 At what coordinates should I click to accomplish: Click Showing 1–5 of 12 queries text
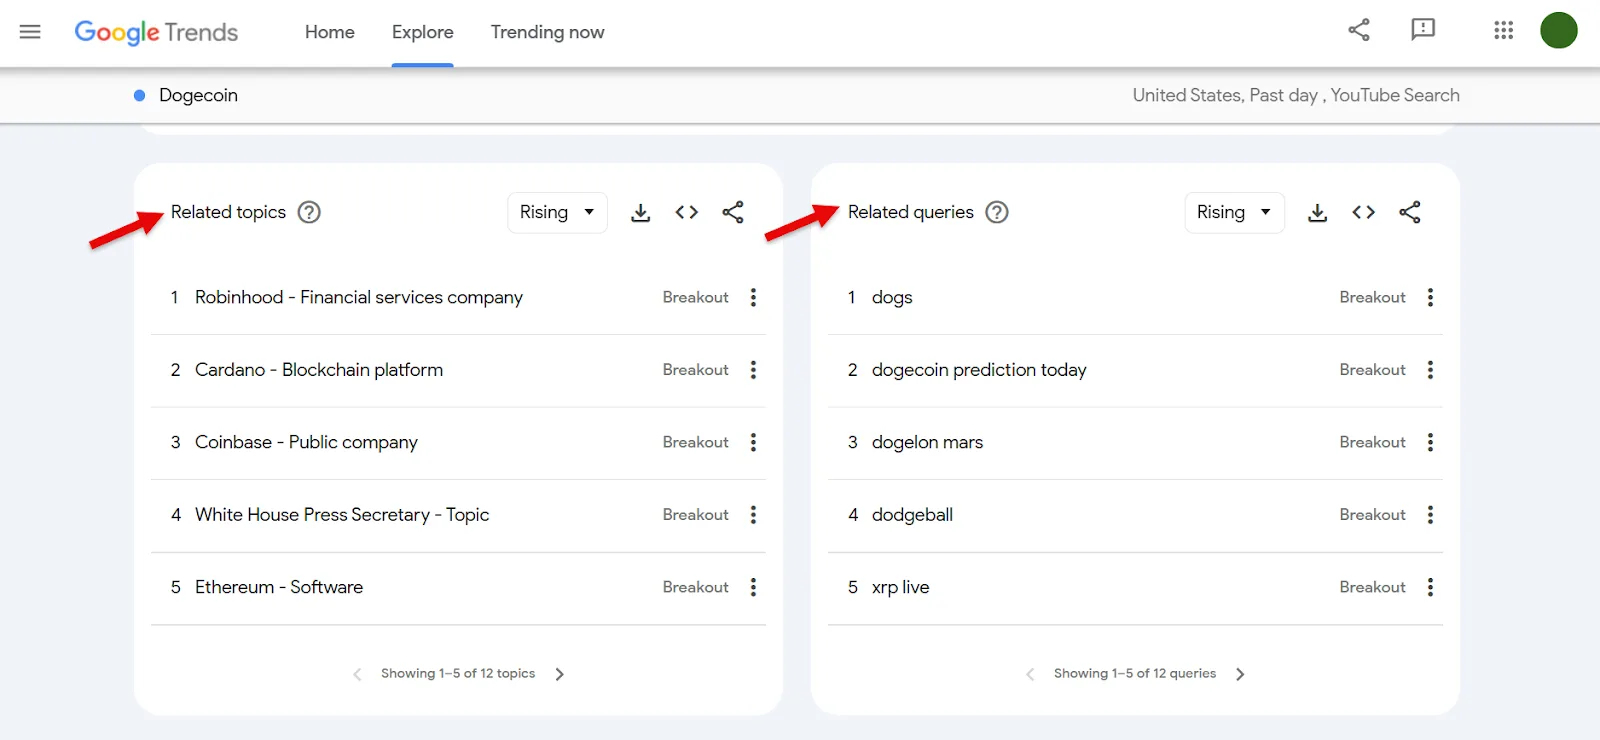tap(1135, 674)
